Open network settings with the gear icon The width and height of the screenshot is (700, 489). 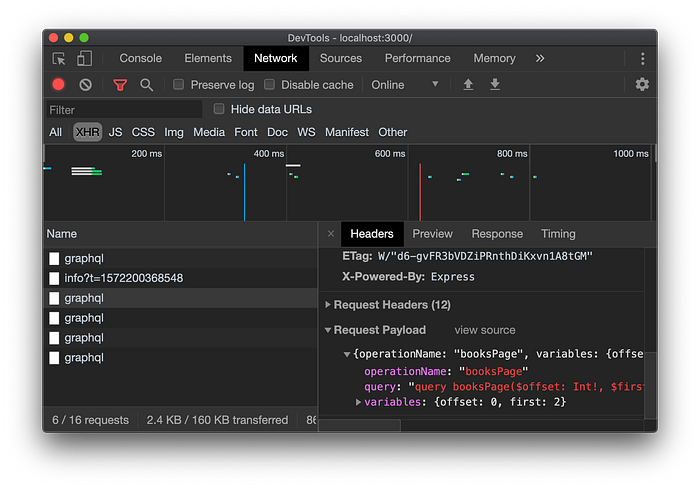pos(642,84)
